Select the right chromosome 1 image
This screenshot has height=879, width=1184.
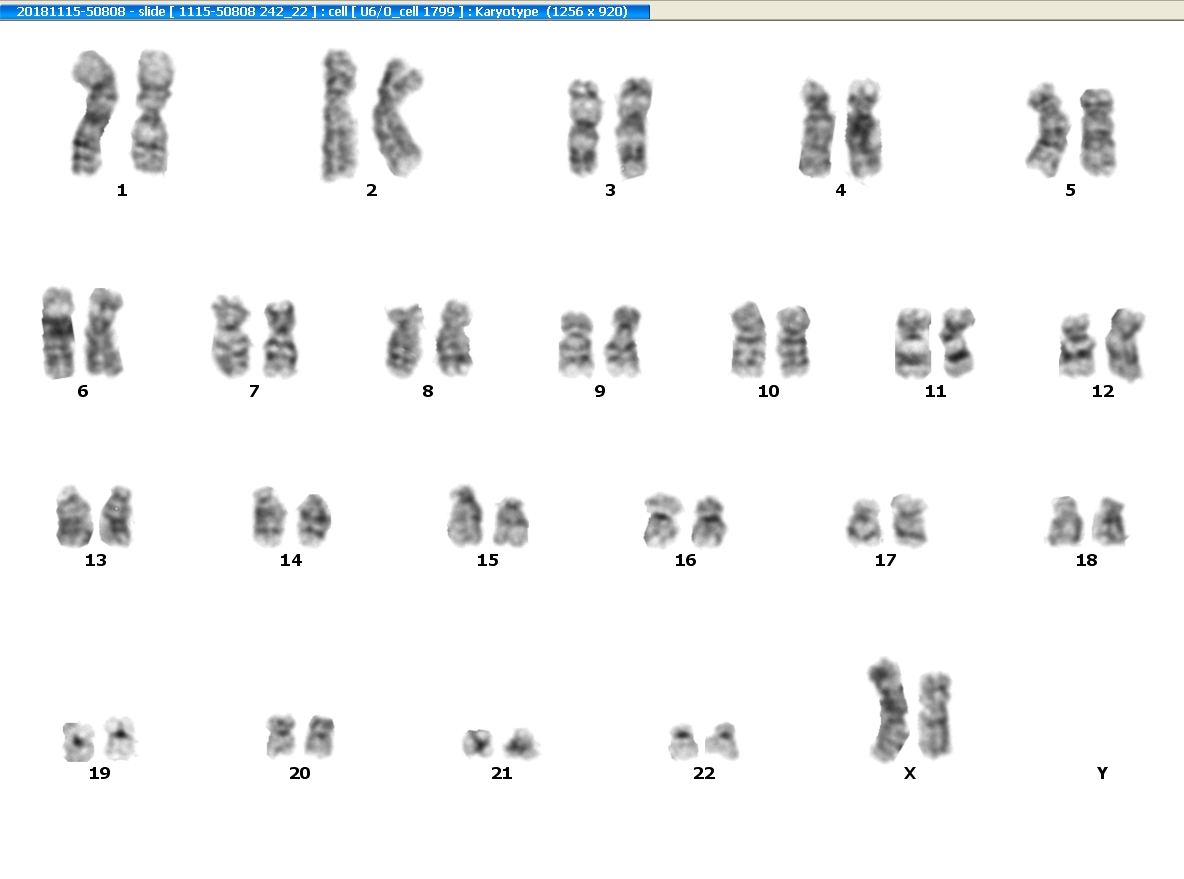click(153, 111)
